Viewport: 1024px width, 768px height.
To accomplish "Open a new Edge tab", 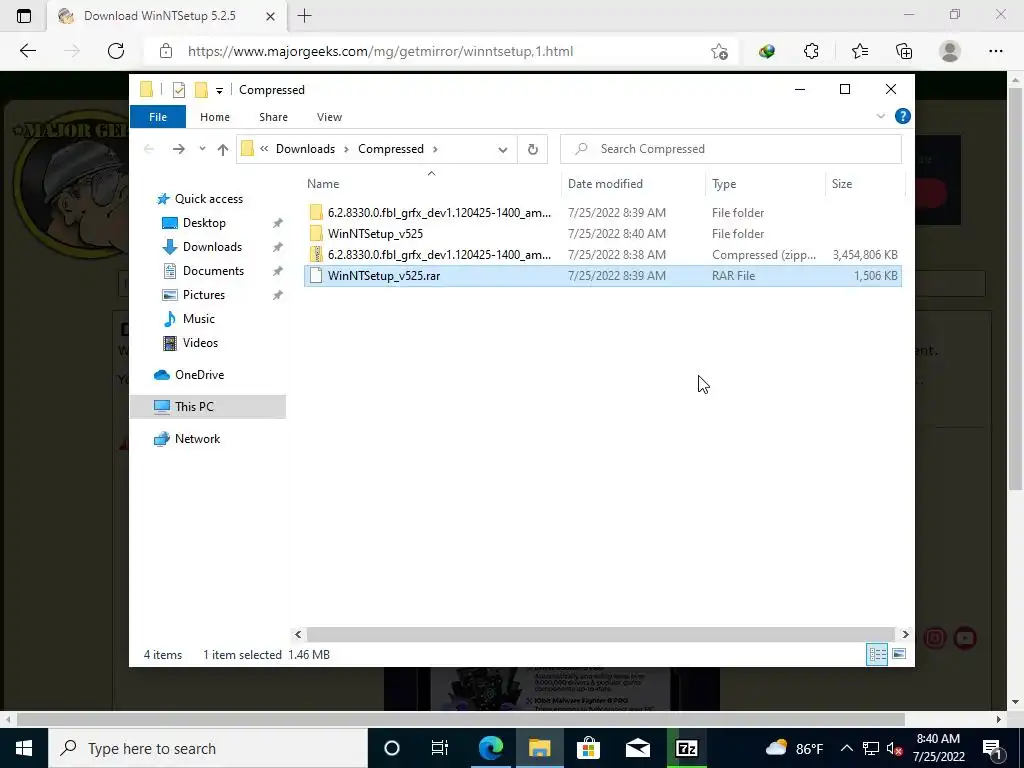I will tap(304, 16).
